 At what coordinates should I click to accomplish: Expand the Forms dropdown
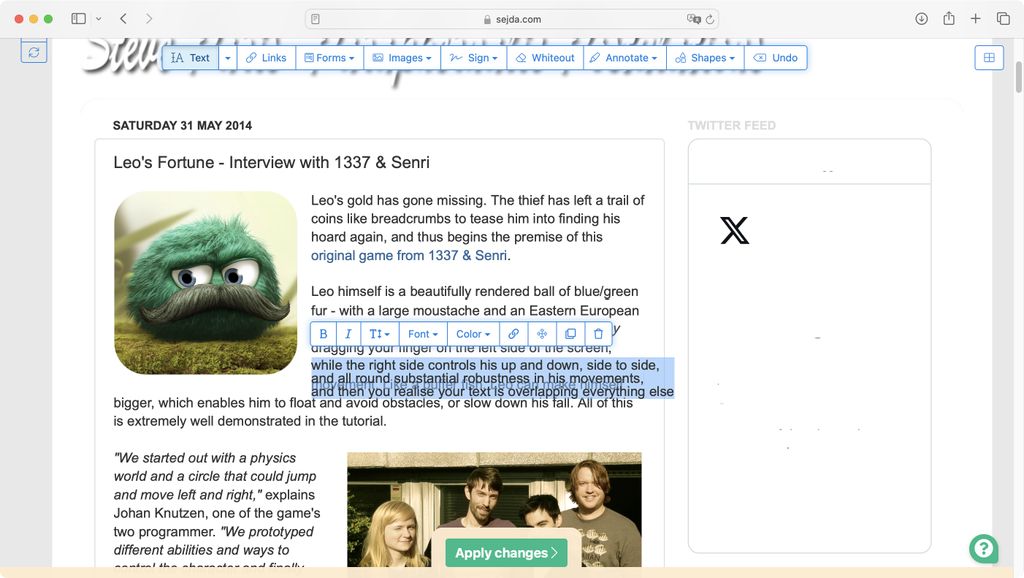coord(330,57)
